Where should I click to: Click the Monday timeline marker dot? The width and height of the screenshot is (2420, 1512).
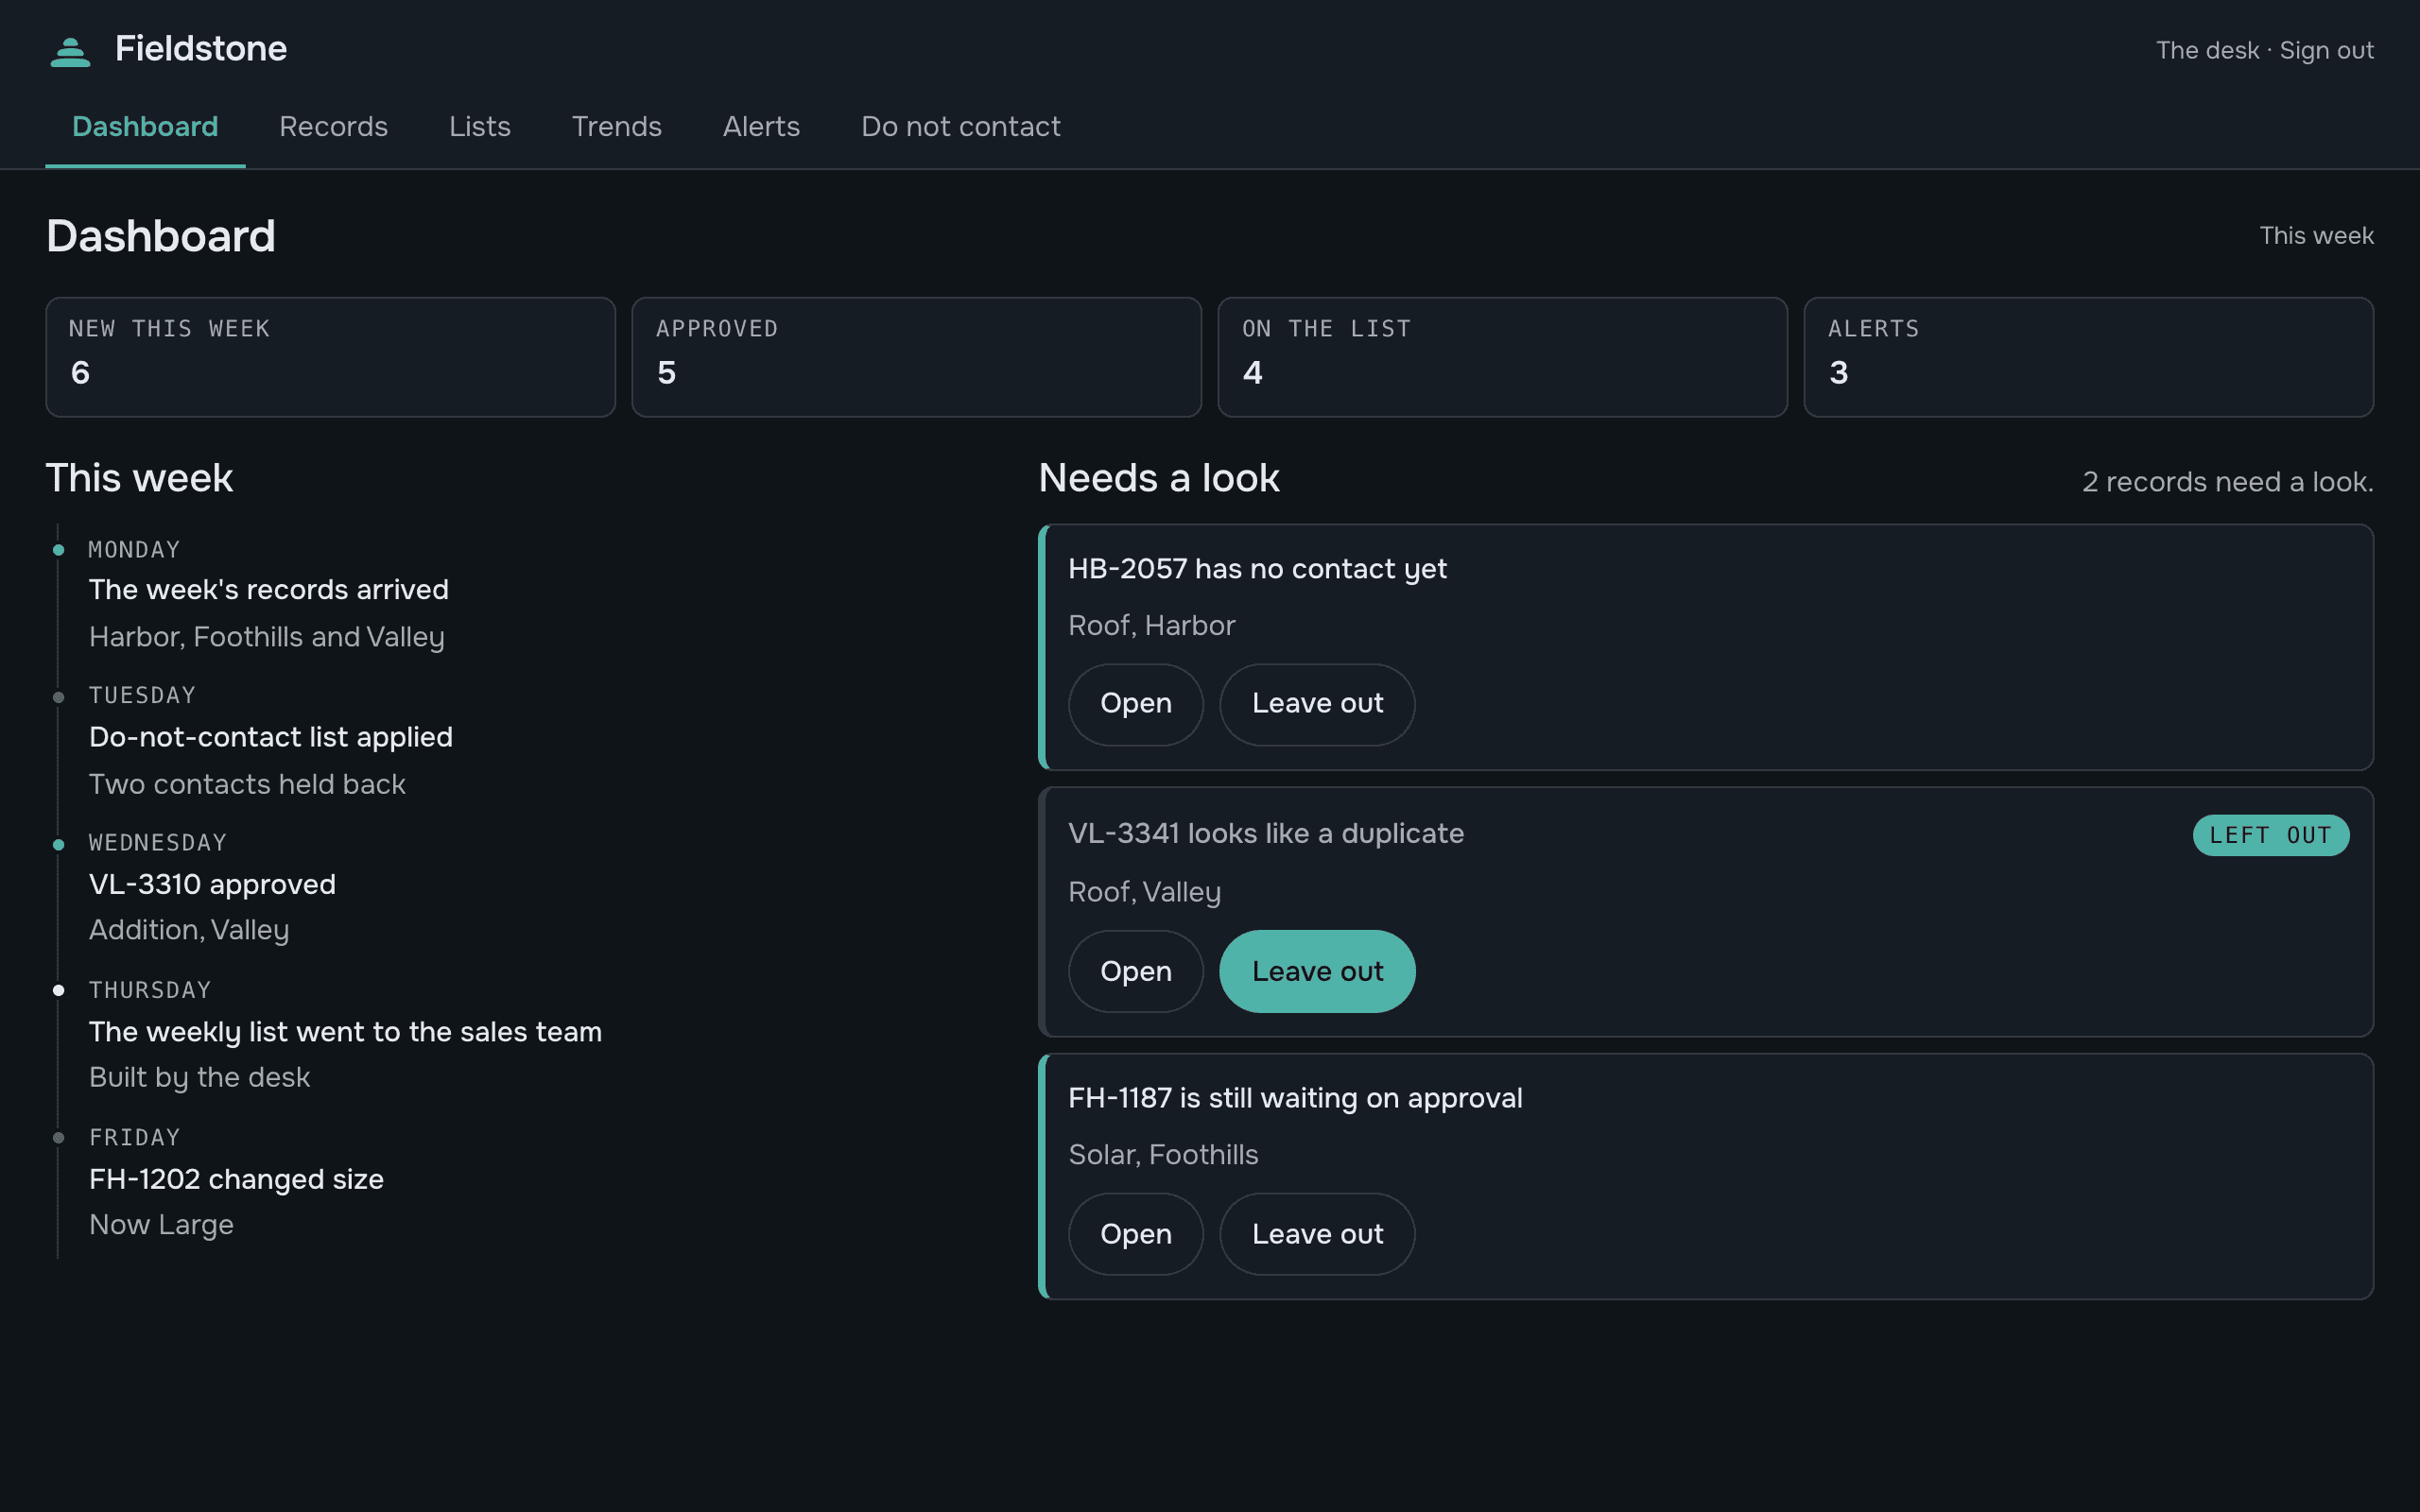coord(58,550)
